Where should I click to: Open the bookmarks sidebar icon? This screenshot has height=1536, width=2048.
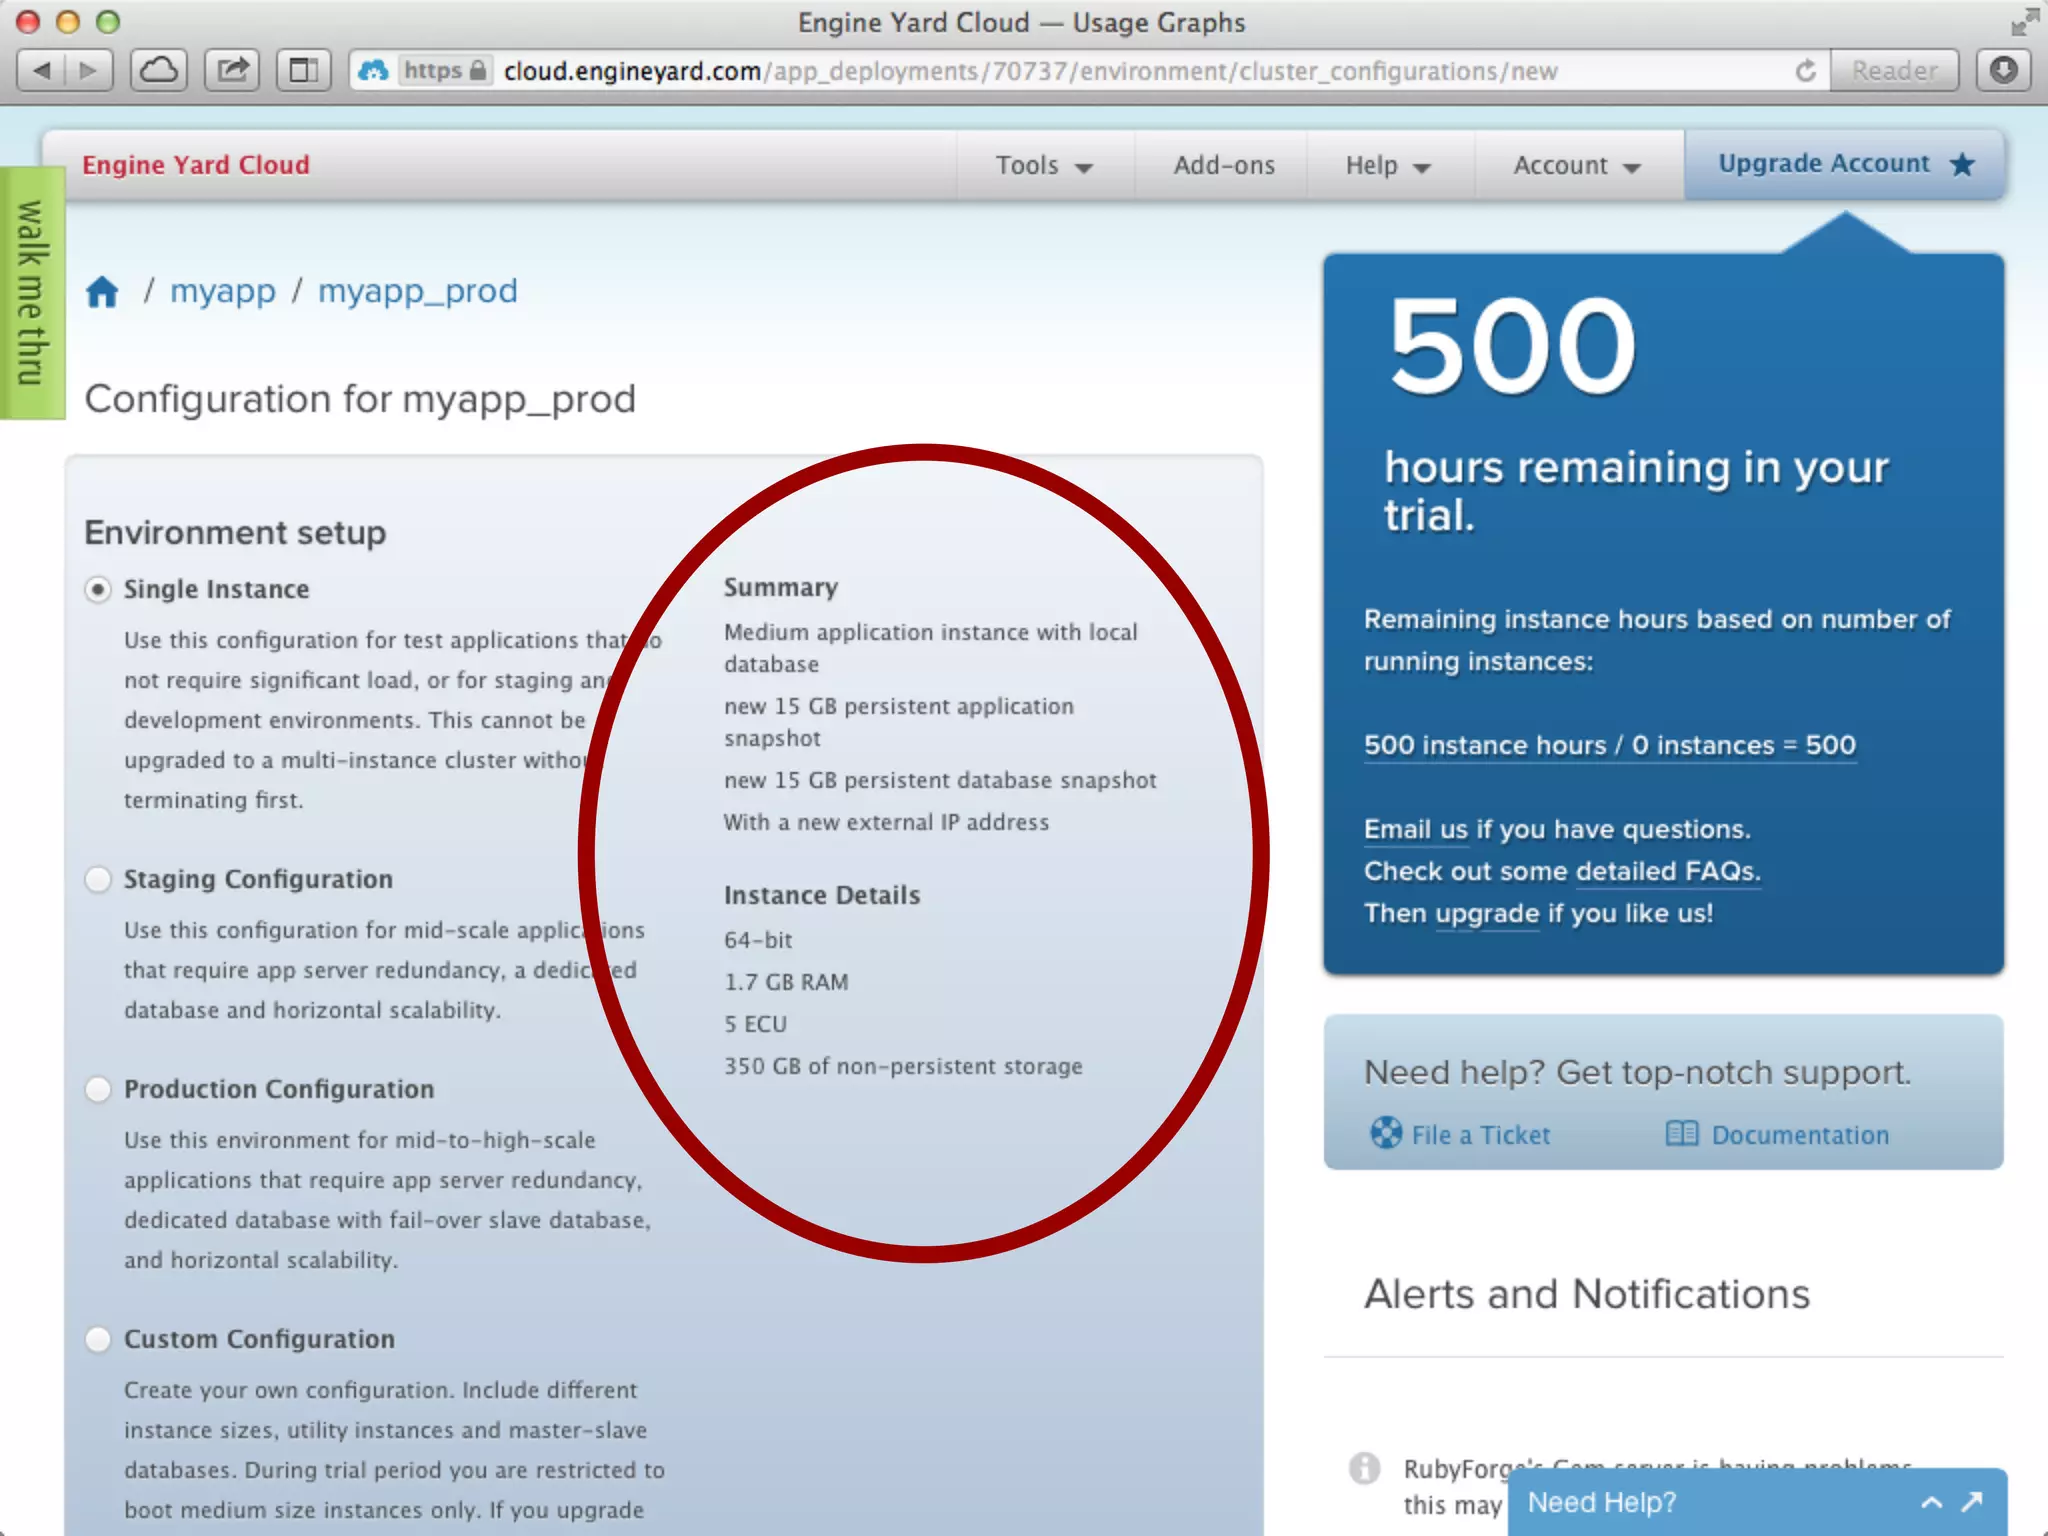click(x=303, y=70)
